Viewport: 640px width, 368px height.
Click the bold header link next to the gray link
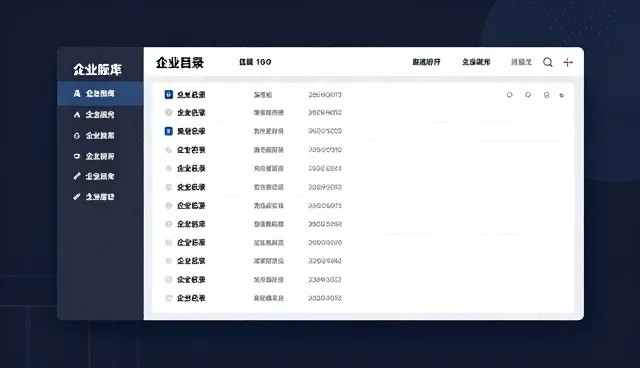pyautogui.click(x=476, y=62)
